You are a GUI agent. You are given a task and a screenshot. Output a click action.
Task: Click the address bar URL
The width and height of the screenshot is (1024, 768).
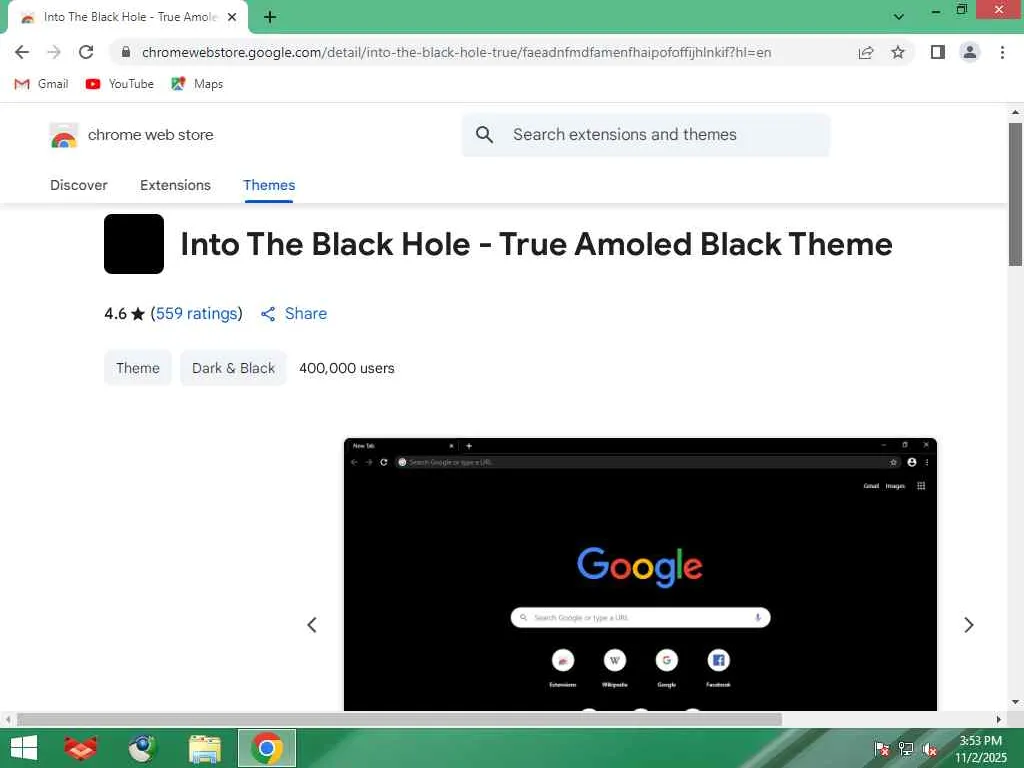[x=456, y=52]
